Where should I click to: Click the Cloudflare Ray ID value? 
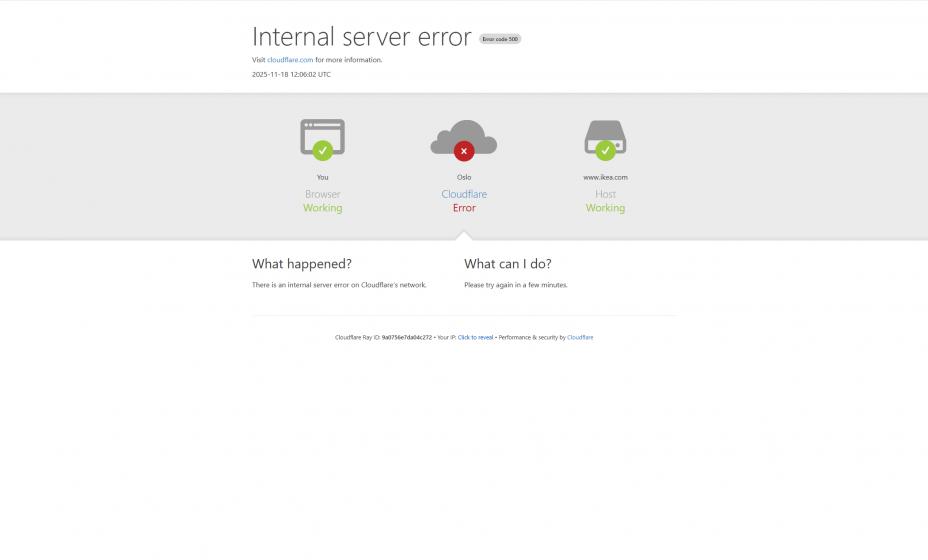(x=407, y=337)
